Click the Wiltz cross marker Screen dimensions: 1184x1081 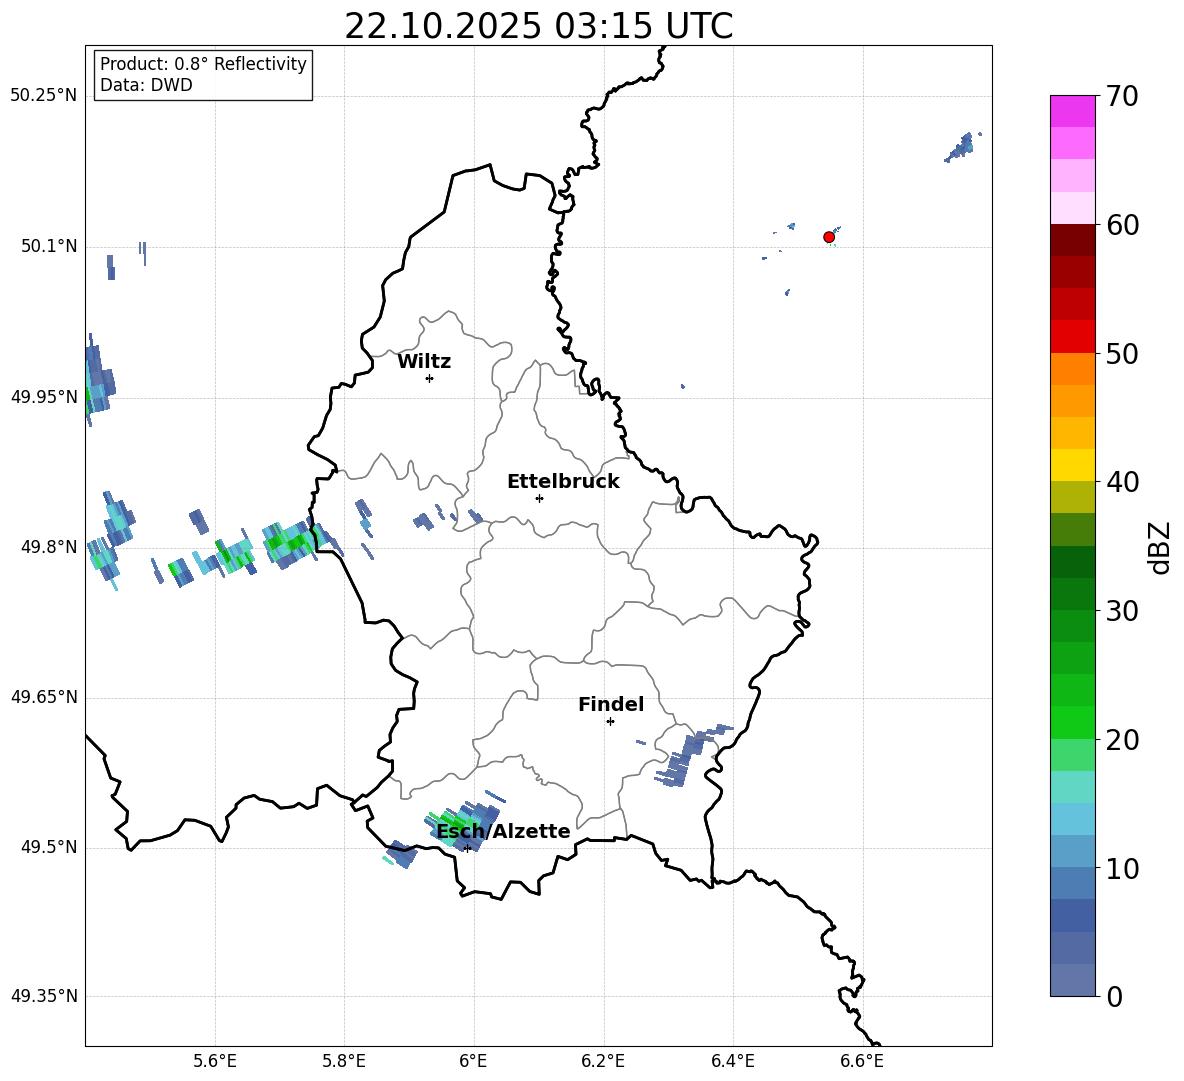[x=429, y=378]
